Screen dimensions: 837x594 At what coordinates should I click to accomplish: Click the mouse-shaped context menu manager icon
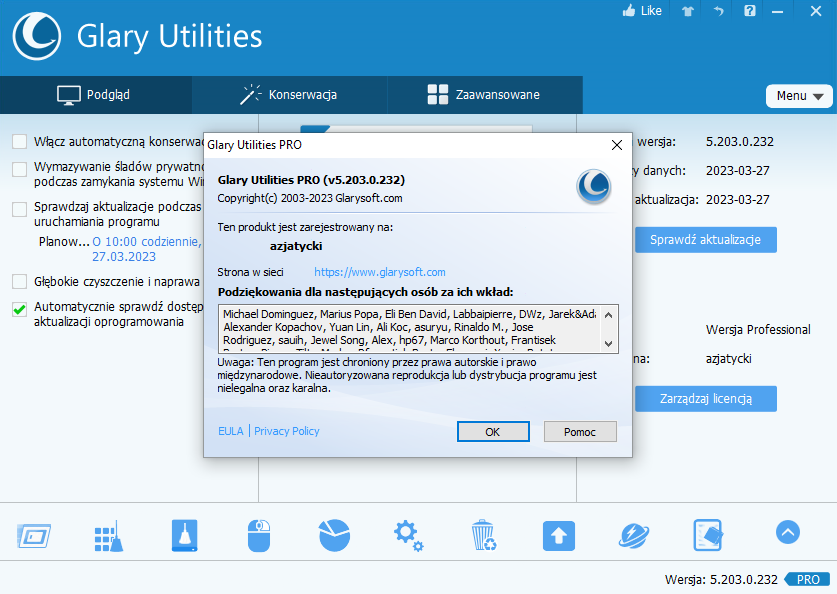point(259,535)
